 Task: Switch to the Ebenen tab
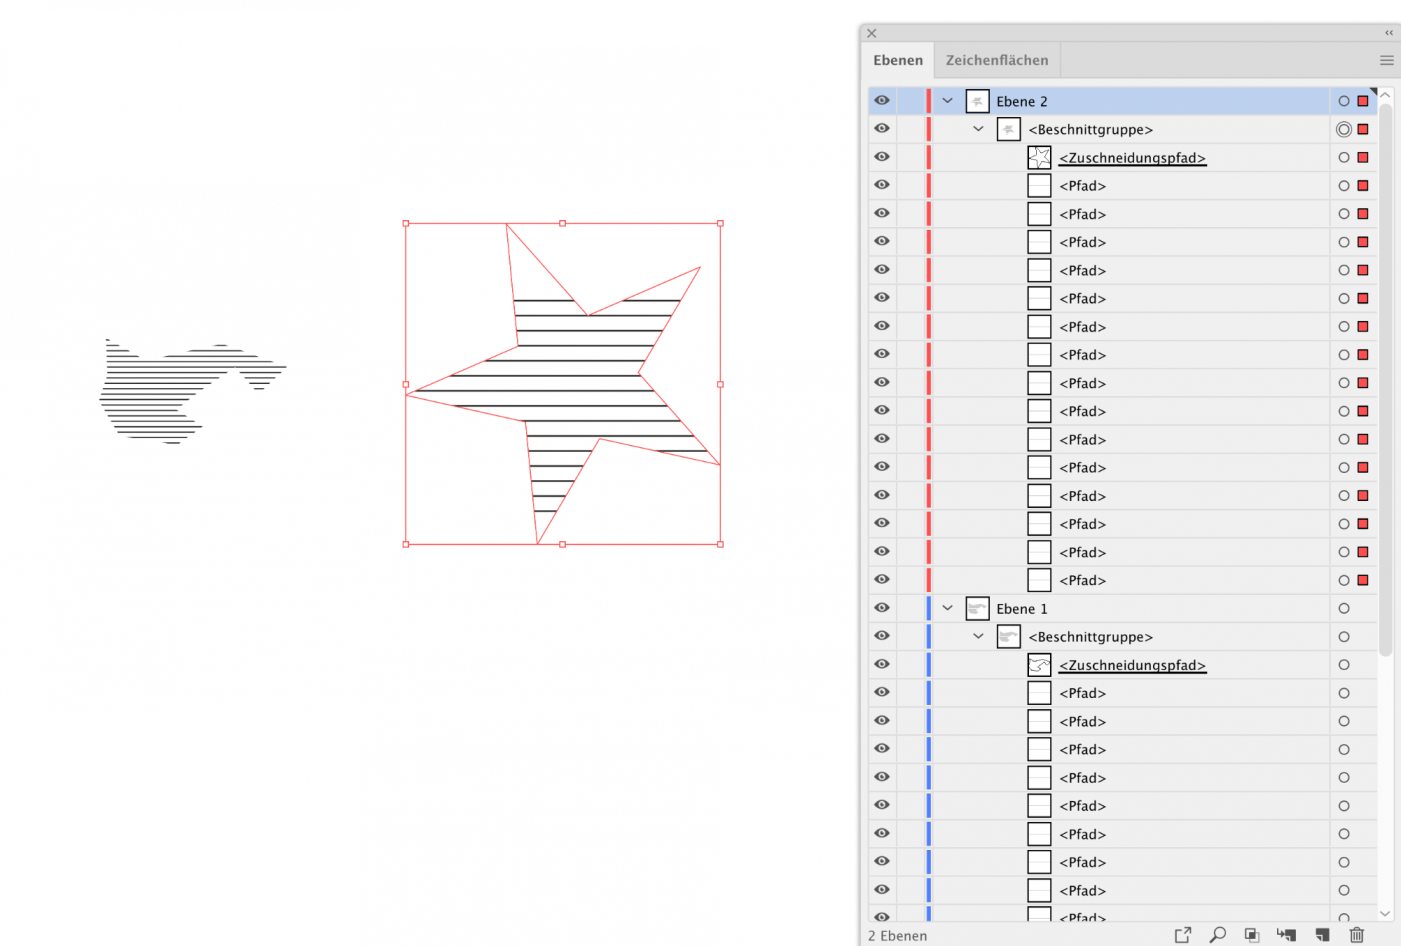pos(898,60)
